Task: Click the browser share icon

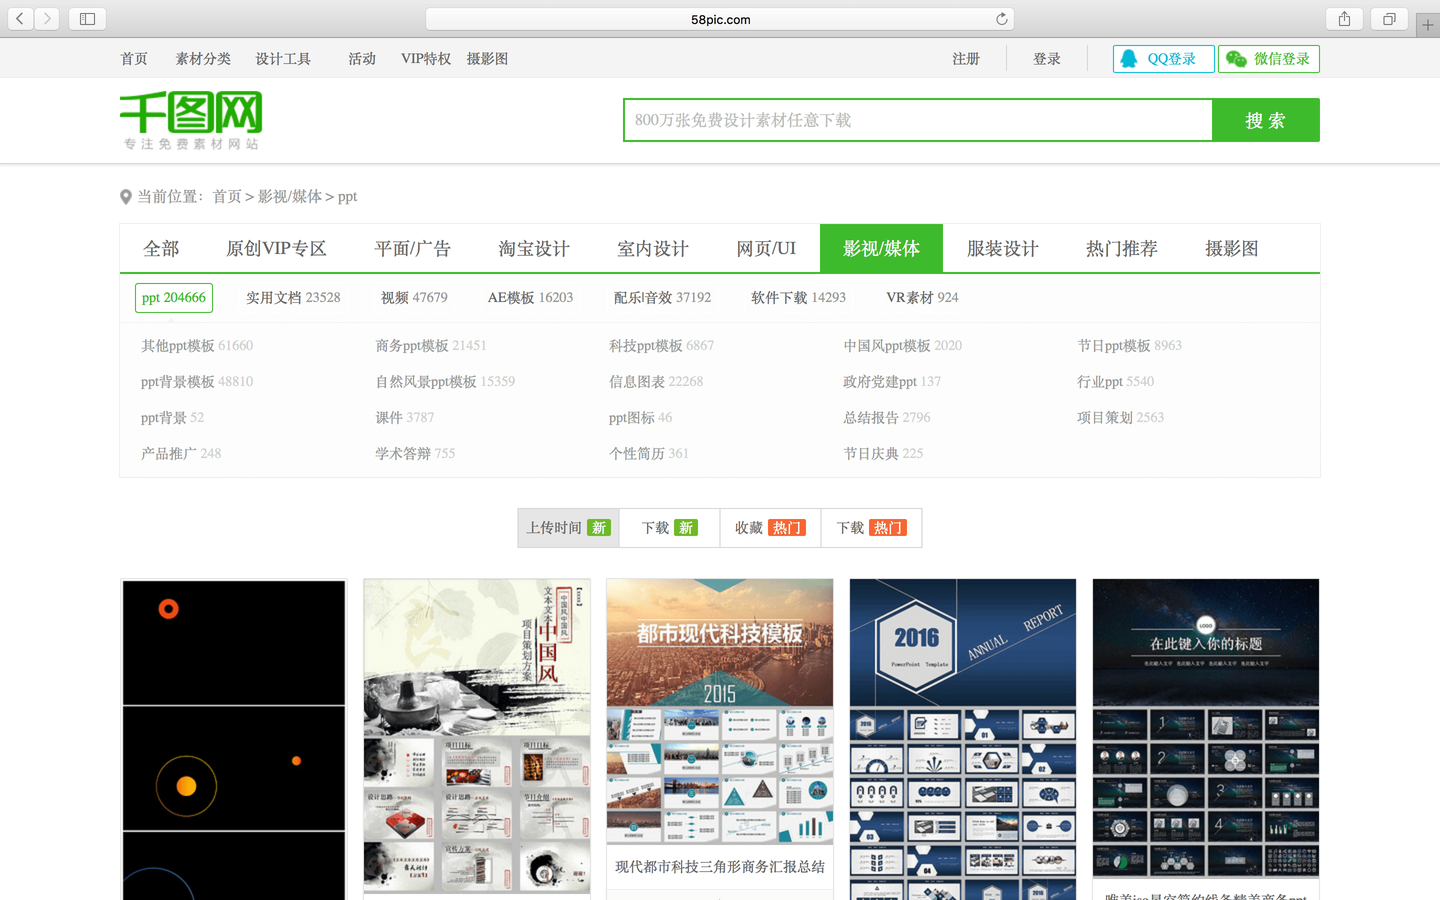Action: pos(1343,18)
